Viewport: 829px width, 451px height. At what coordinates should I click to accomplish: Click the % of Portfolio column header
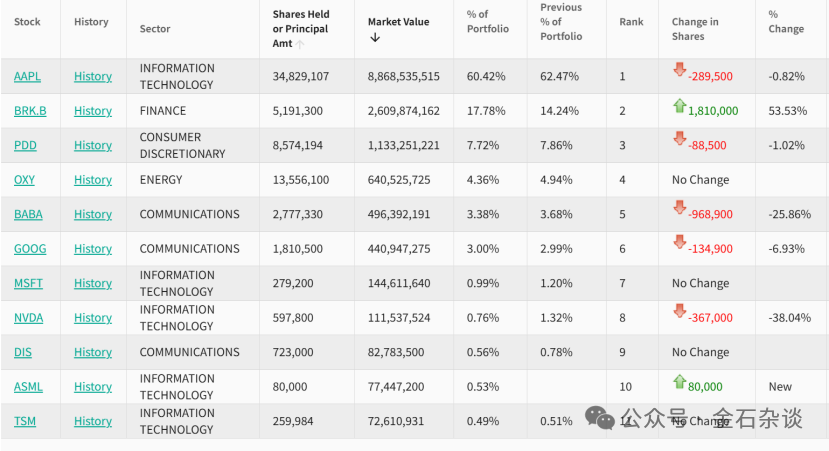487,21
